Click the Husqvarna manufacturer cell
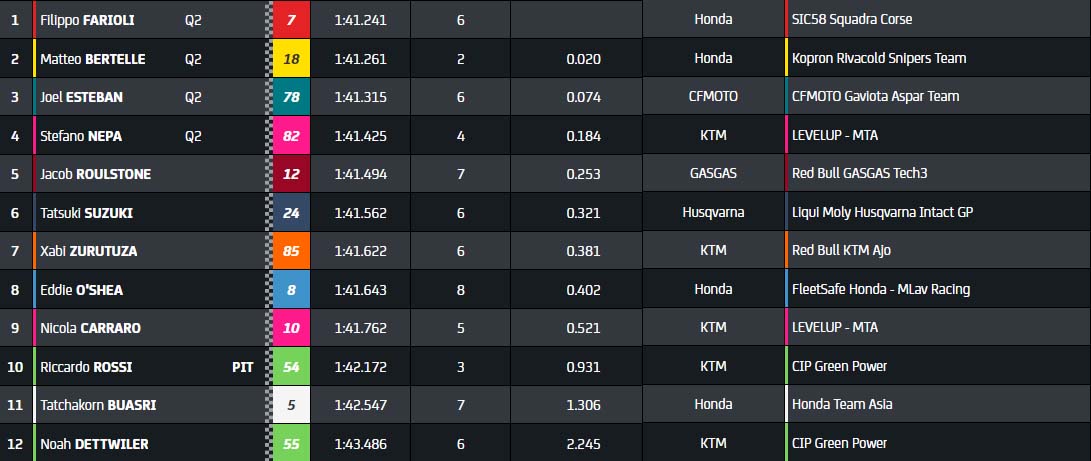 click(x=713, y=213)
